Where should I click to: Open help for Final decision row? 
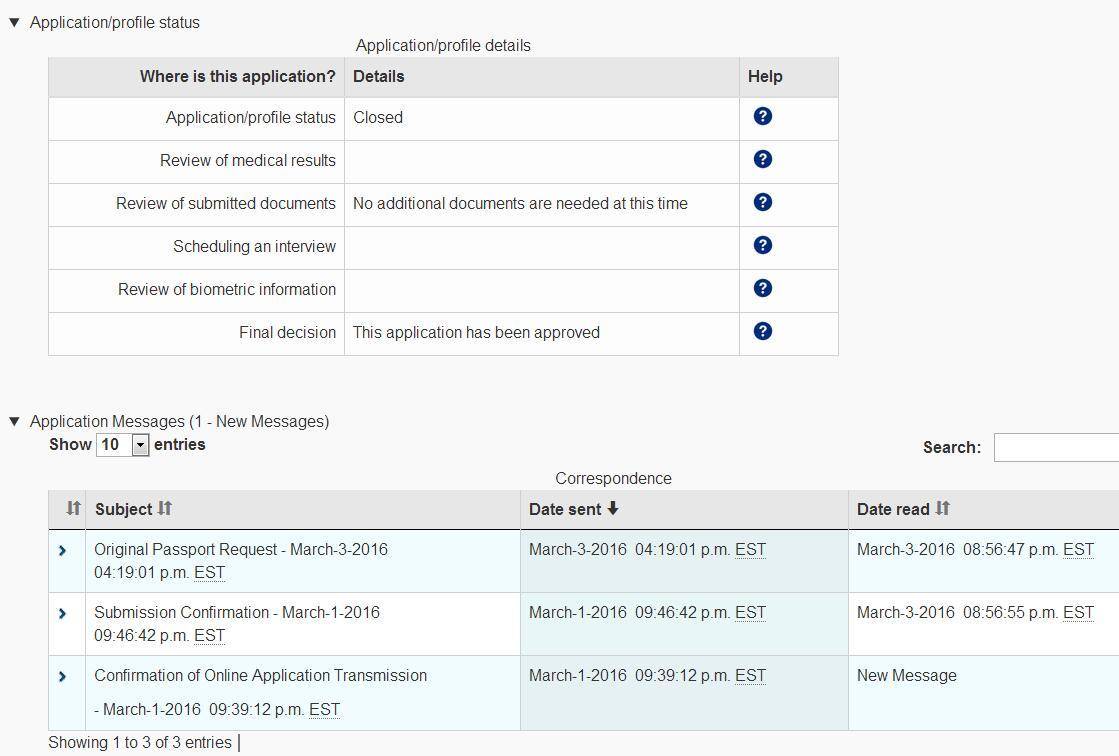pyautogui.click(x=762, y=331)
